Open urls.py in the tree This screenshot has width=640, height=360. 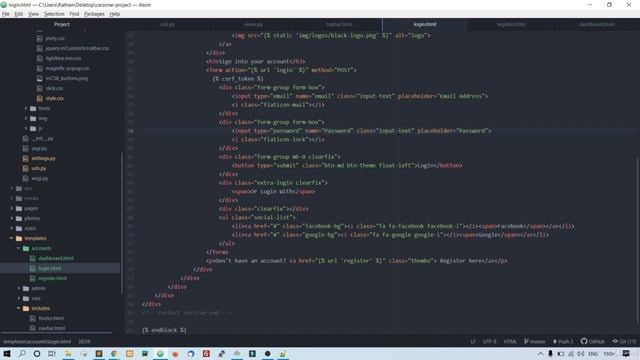click(x=39, y=169)
